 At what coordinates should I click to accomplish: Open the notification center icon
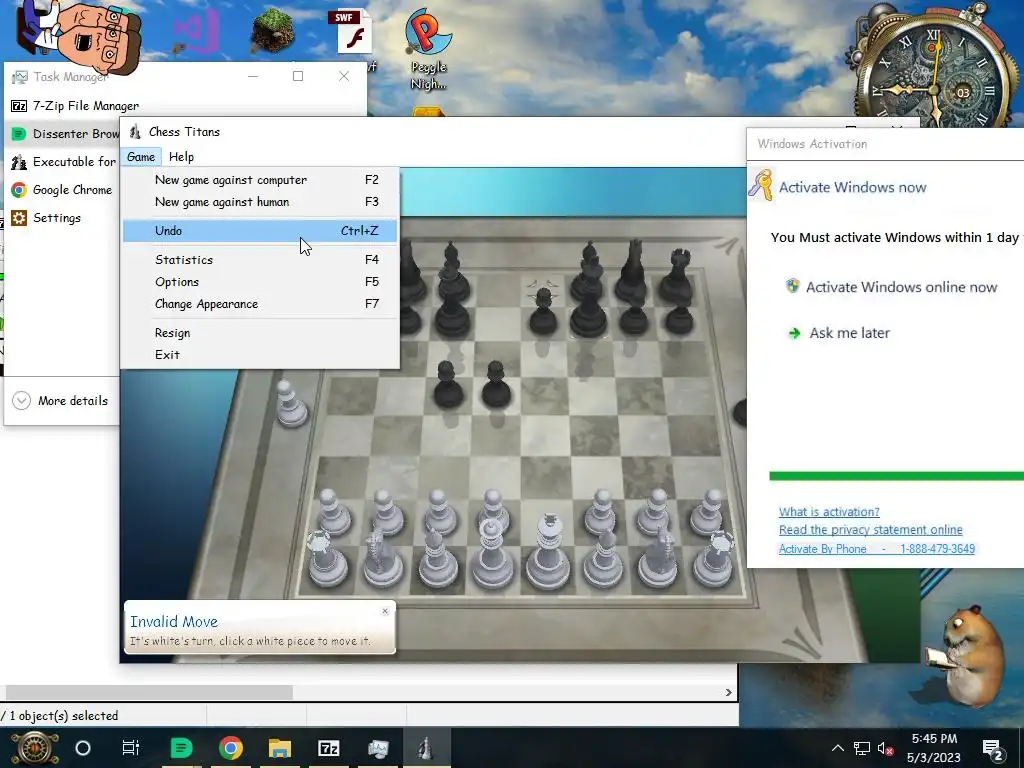pos(993,748)
